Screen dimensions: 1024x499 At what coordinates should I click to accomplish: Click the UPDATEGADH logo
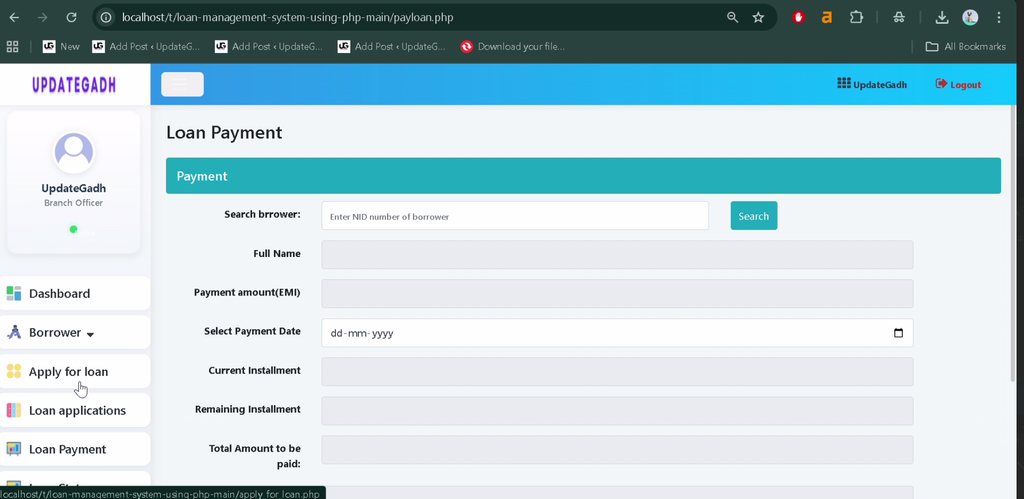point(74,84)
